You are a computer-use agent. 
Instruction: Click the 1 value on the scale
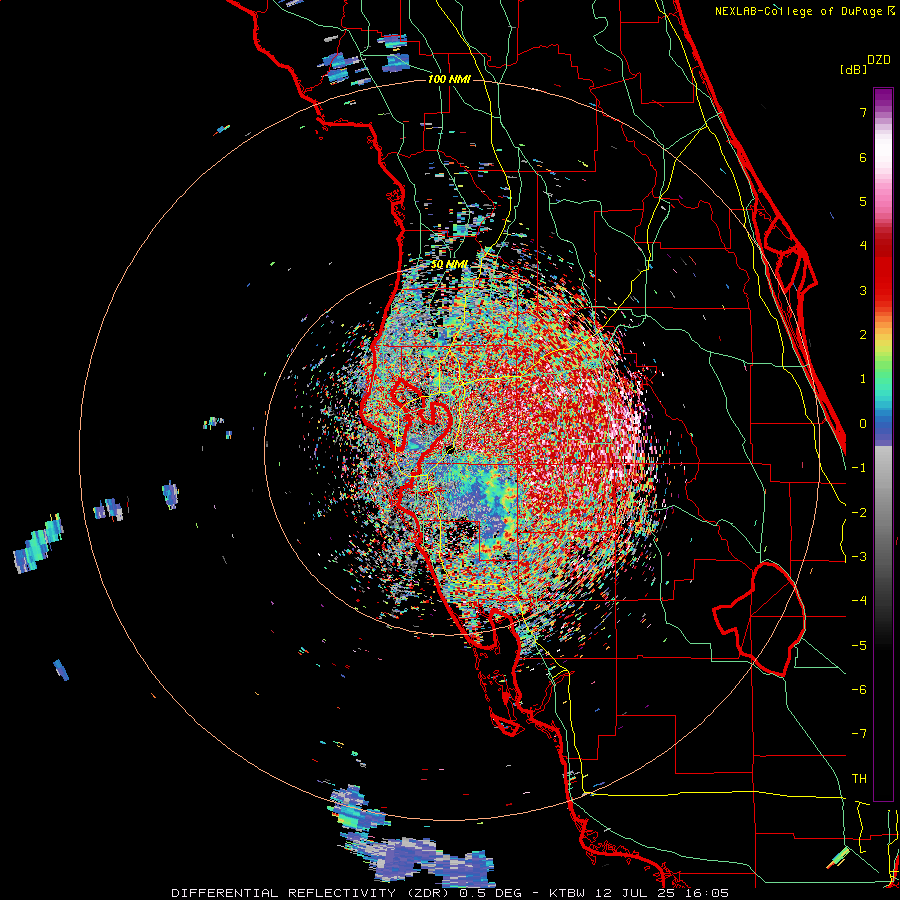point(863,379)
